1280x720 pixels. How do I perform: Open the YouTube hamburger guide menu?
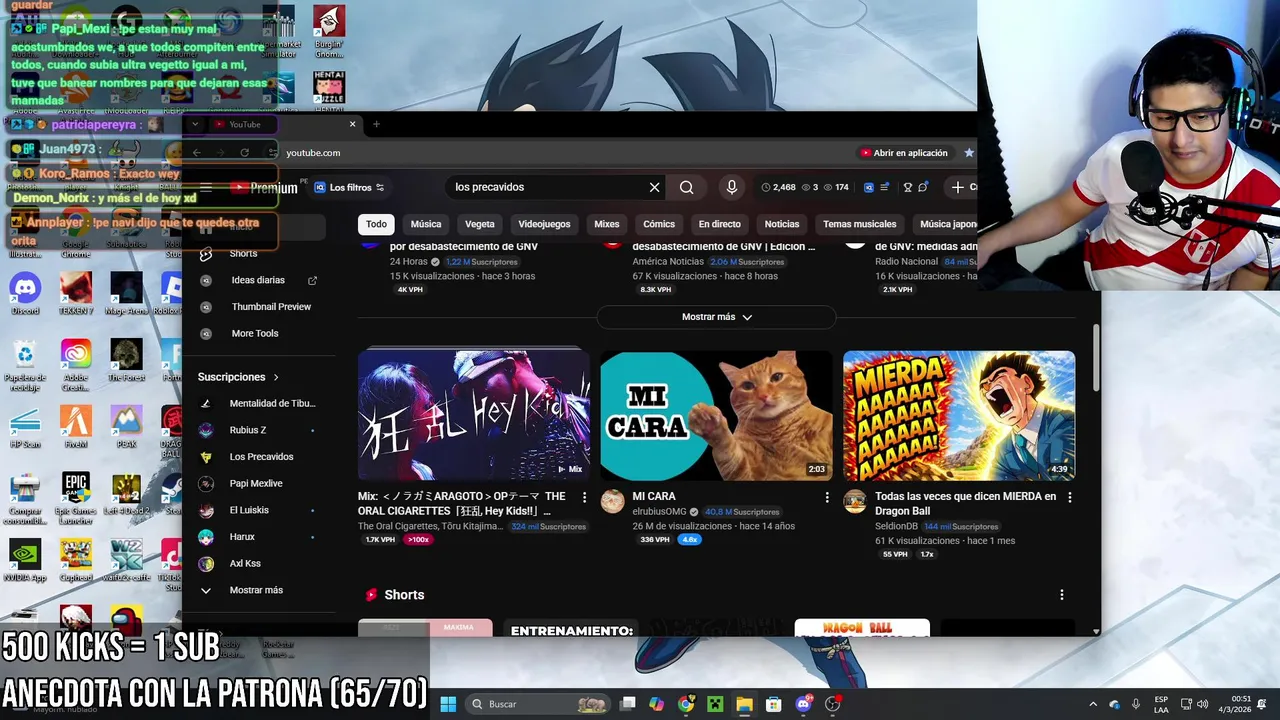click(205, 187)
